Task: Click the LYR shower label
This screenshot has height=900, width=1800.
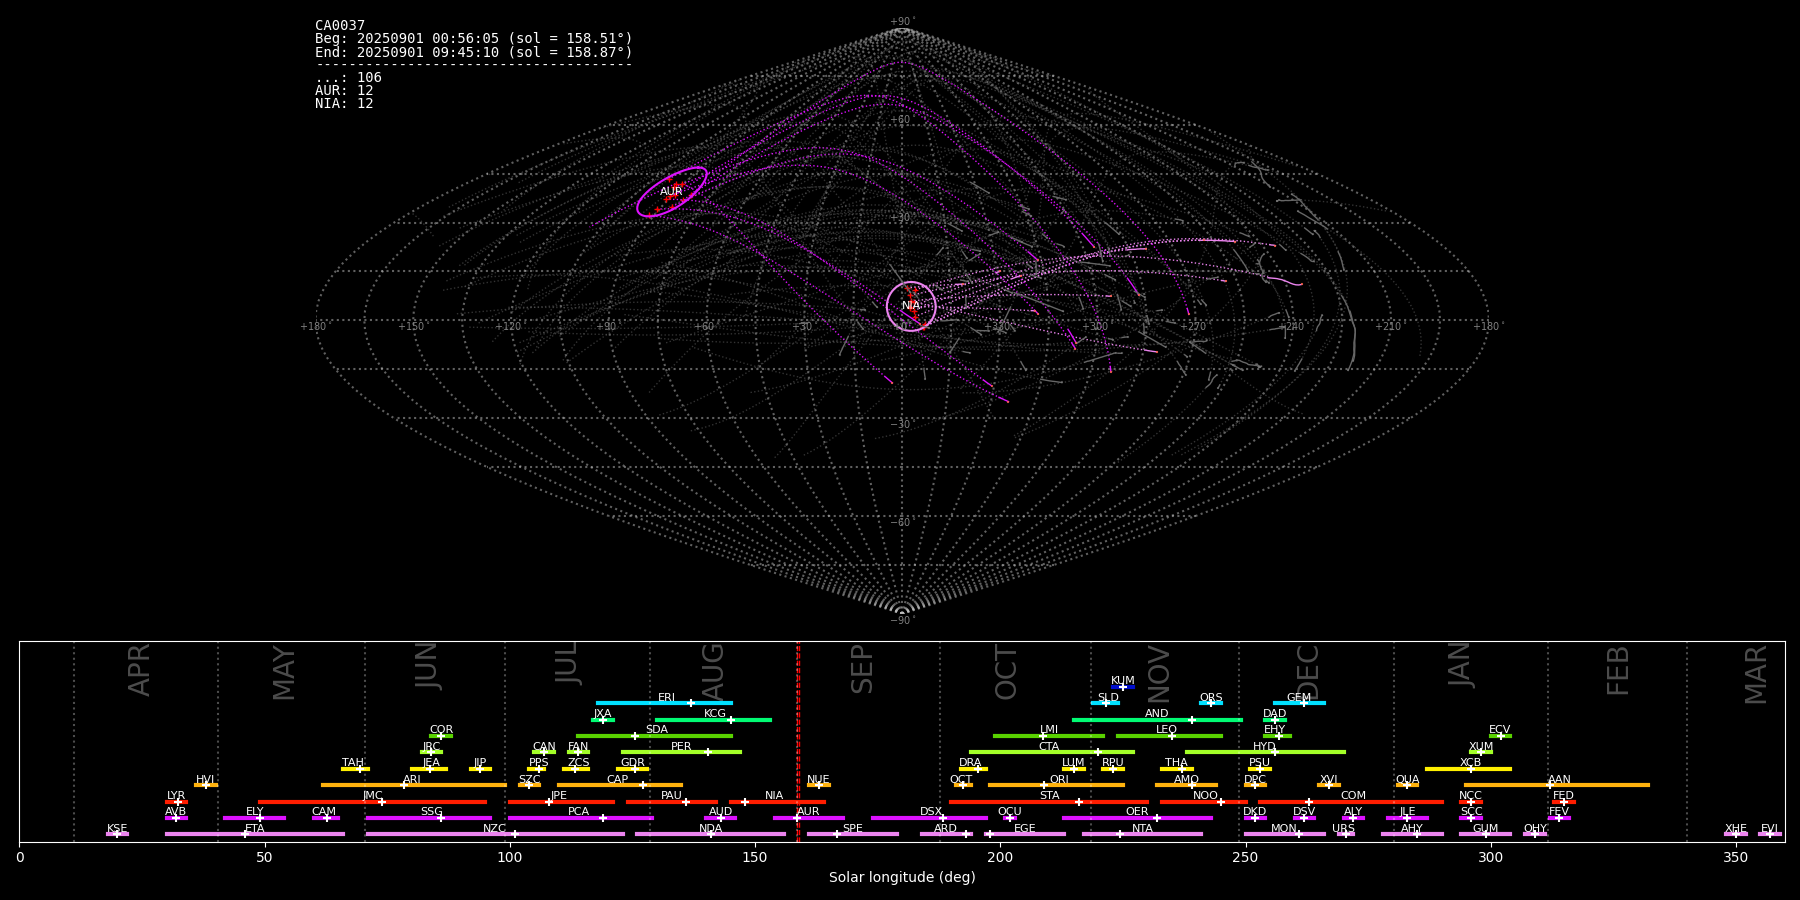Action: tap(176, 796)
